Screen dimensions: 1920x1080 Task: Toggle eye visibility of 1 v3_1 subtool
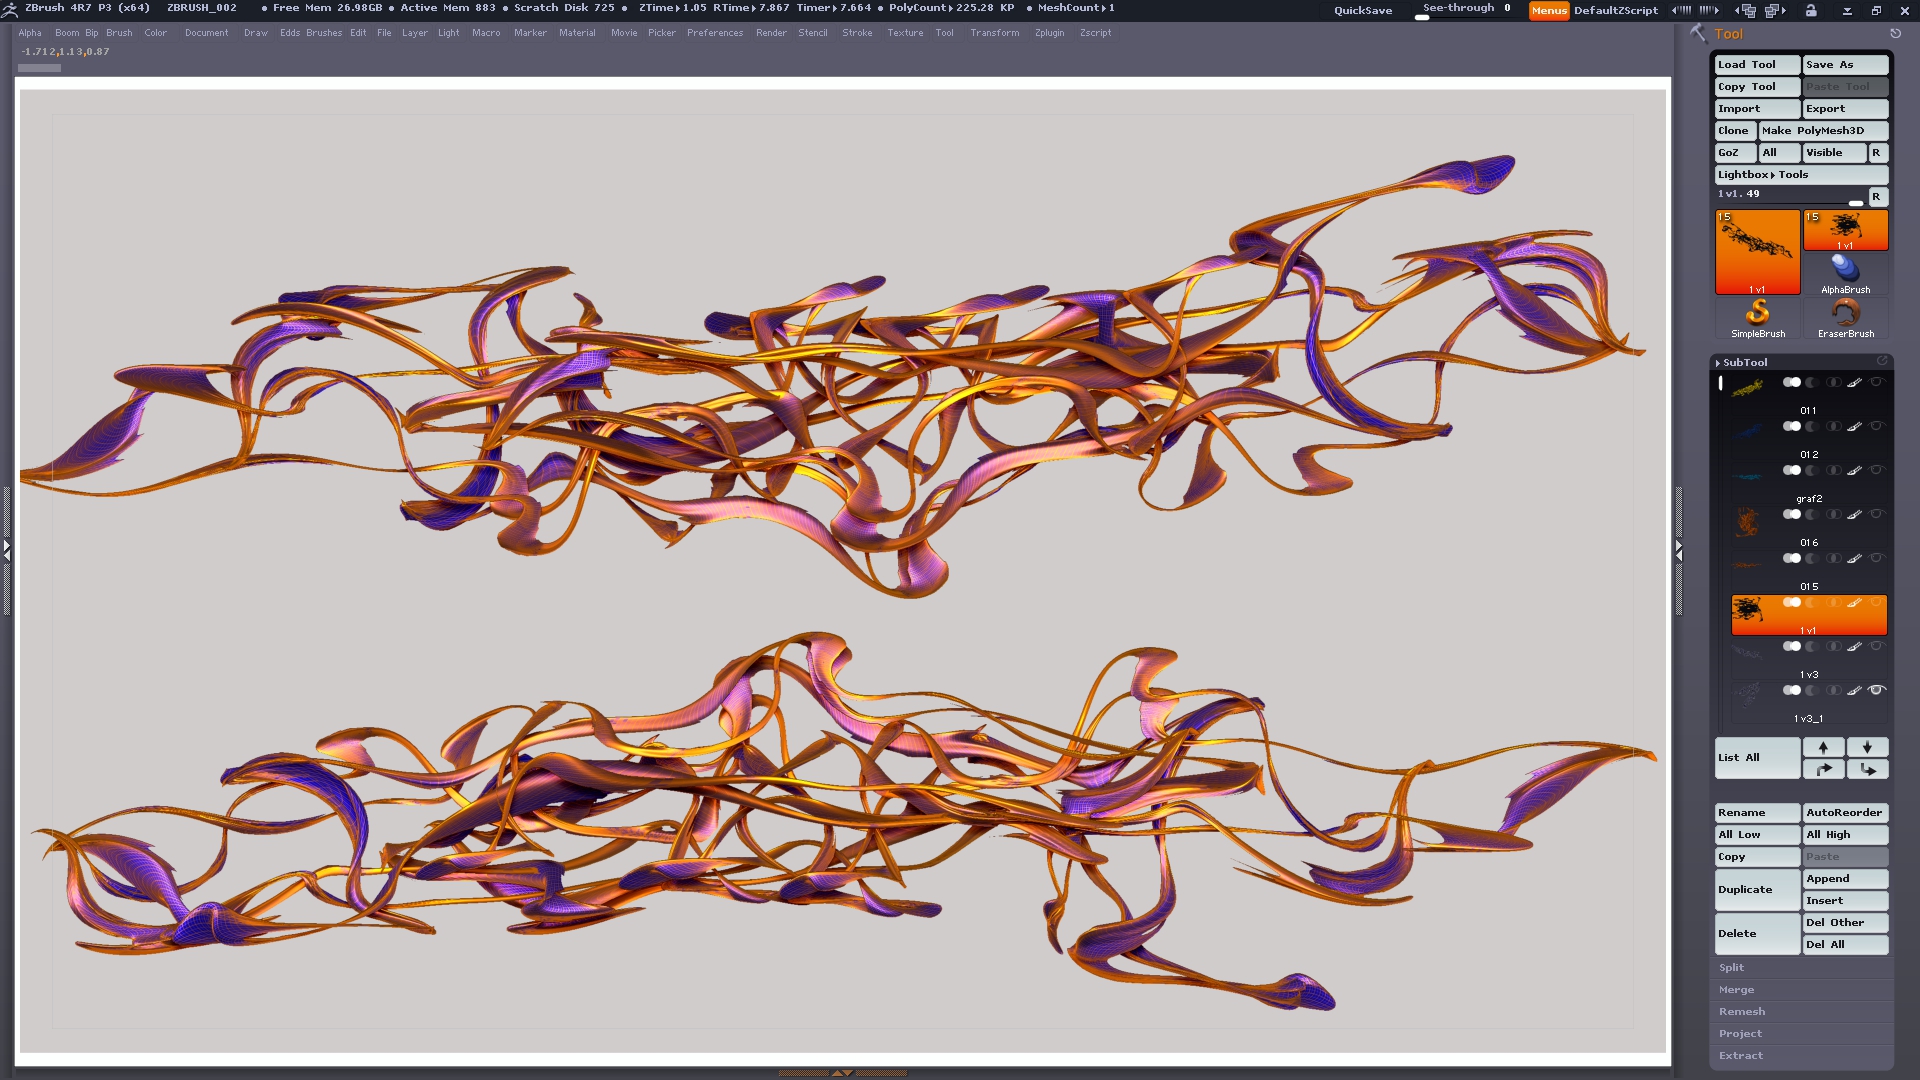point(1877,690)
